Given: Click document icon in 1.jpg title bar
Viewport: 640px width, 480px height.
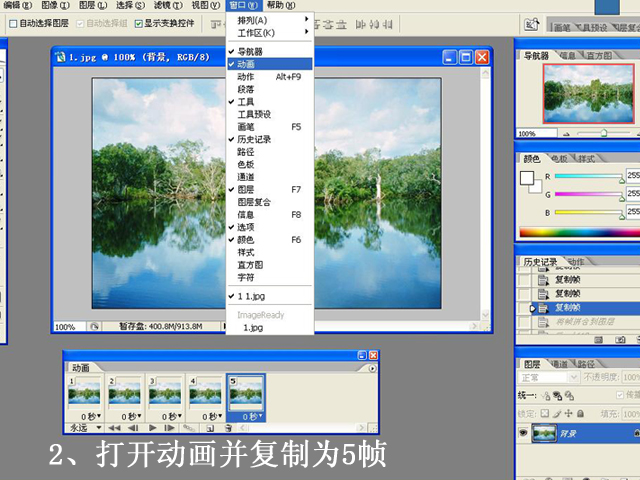Looking at the screenshot, I should [x=60, y=57].
